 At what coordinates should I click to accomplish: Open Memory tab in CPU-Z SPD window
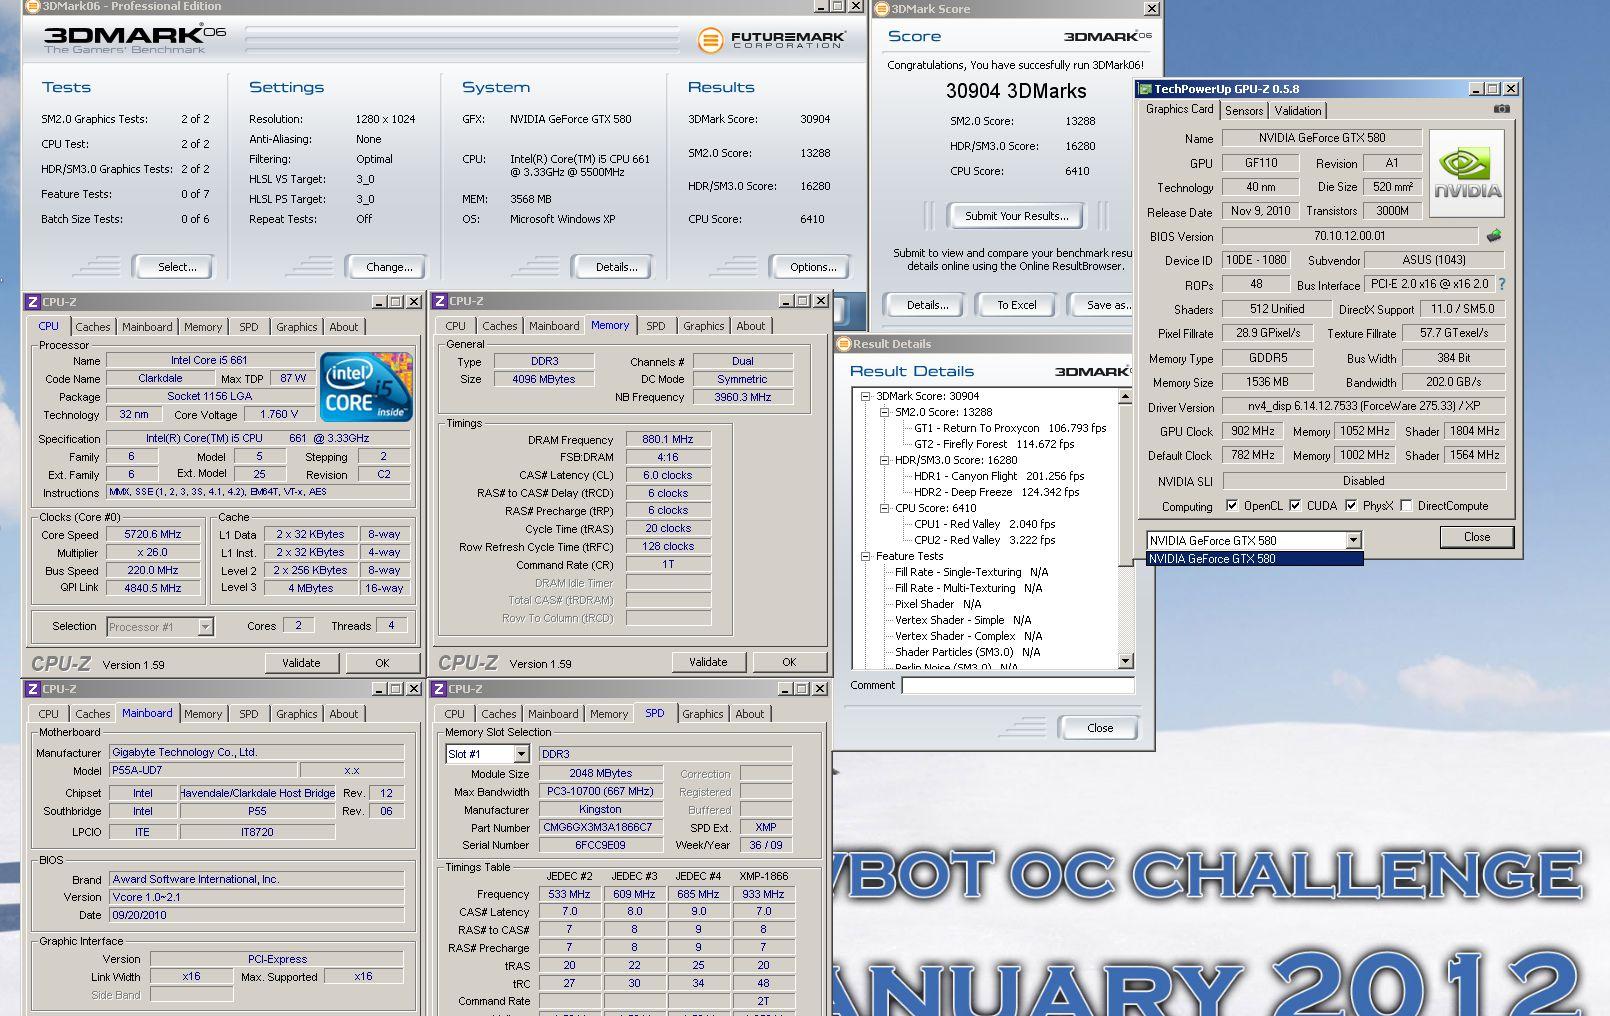click(x=609, y=714)
